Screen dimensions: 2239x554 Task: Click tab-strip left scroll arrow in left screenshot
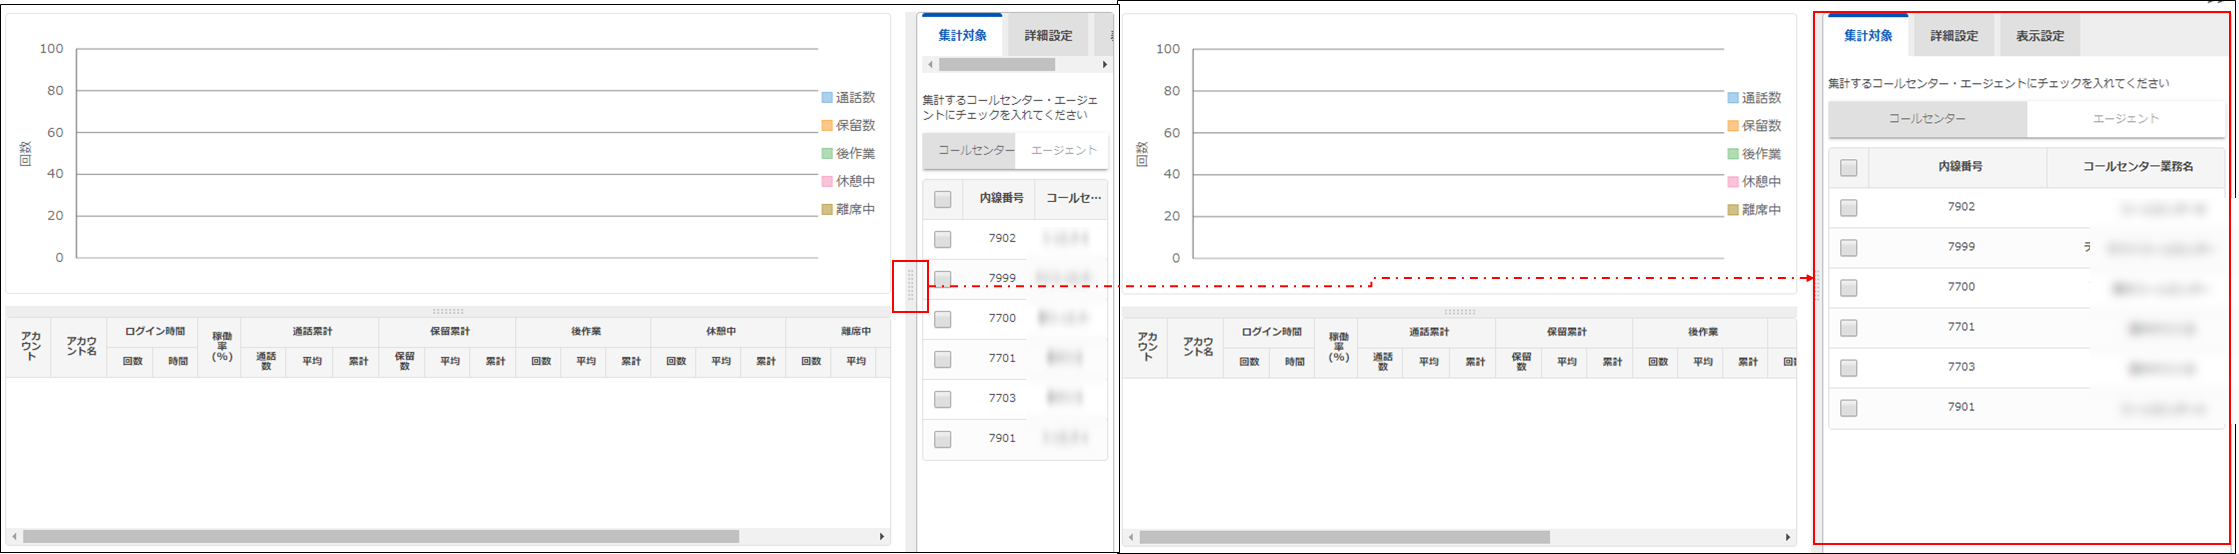coord(930,65)
